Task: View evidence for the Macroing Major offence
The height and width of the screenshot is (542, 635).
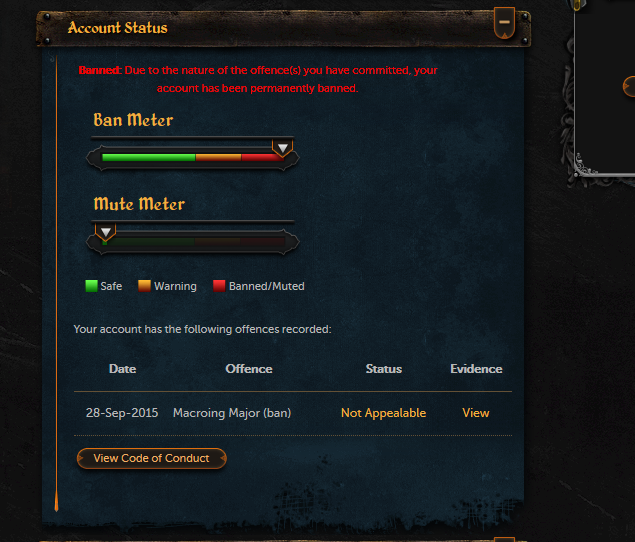Action: tap(476, 413)
